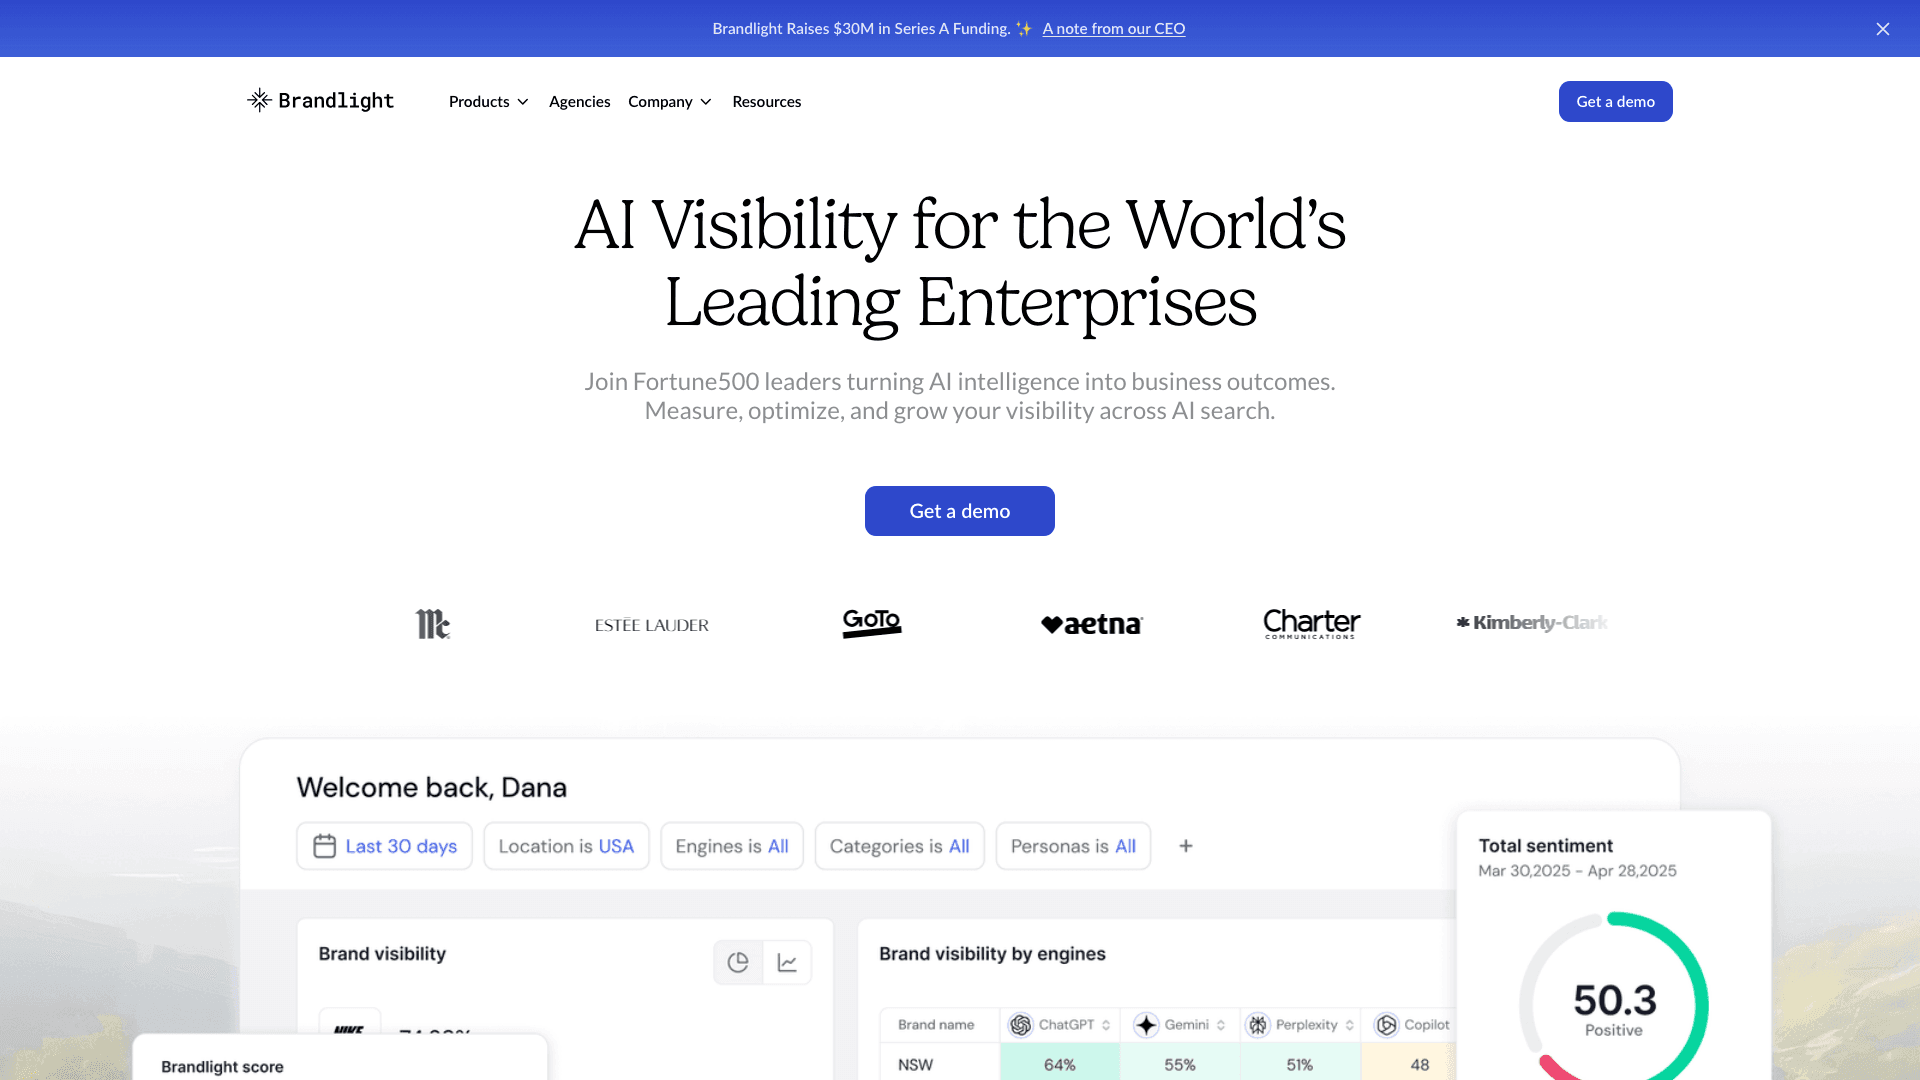Click the Mar 30,2025 – Apr 28,2025 date range
The image size is (1920, 1080).
pyautogui.click(x=1577, y=871)
